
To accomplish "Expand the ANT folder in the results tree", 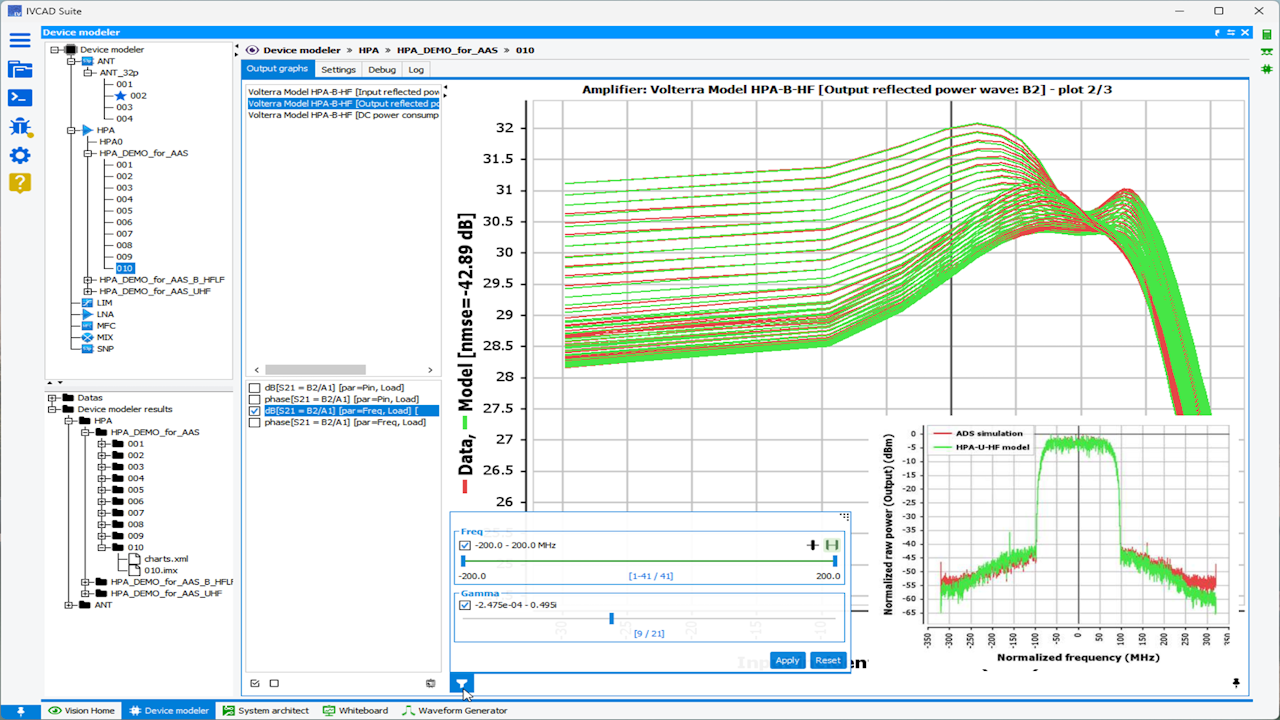I will (69, 605).
